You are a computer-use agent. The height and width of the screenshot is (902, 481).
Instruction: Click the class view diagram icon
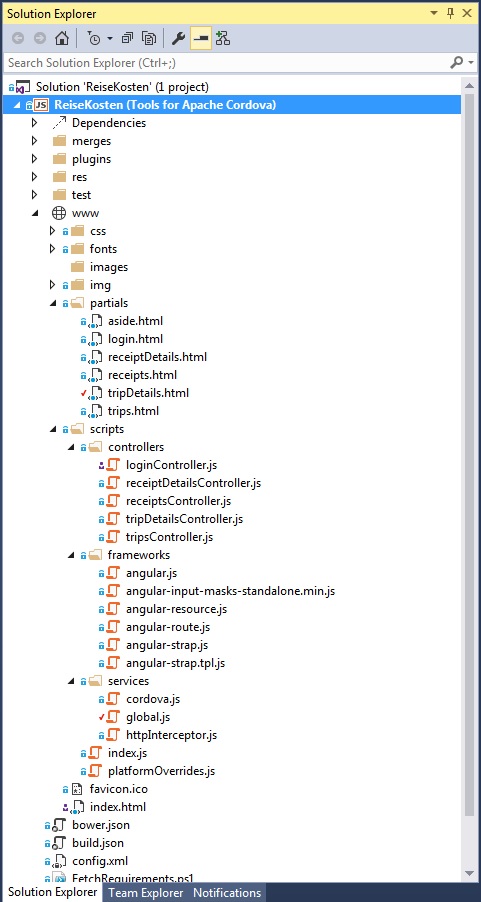223,39
